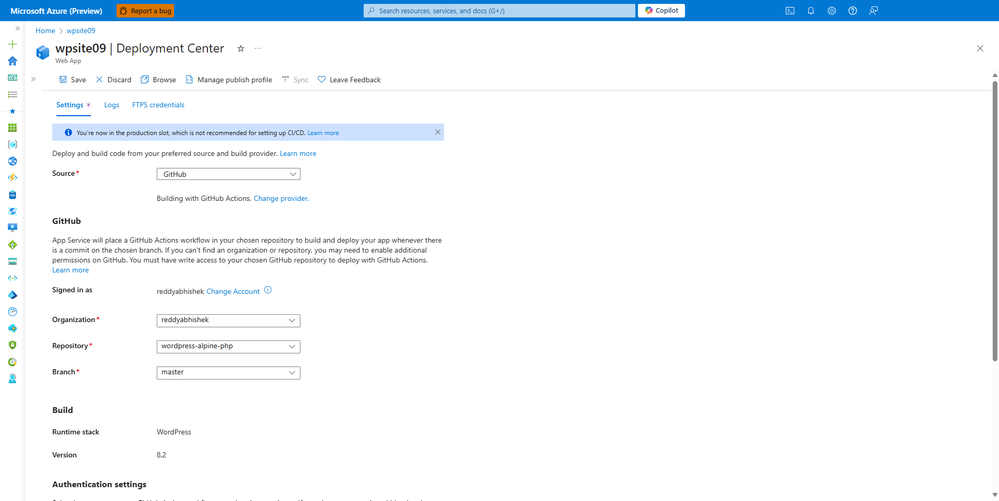Open Virtual networks arrows icon
This screenshot has width=999, height=501.
12,278
